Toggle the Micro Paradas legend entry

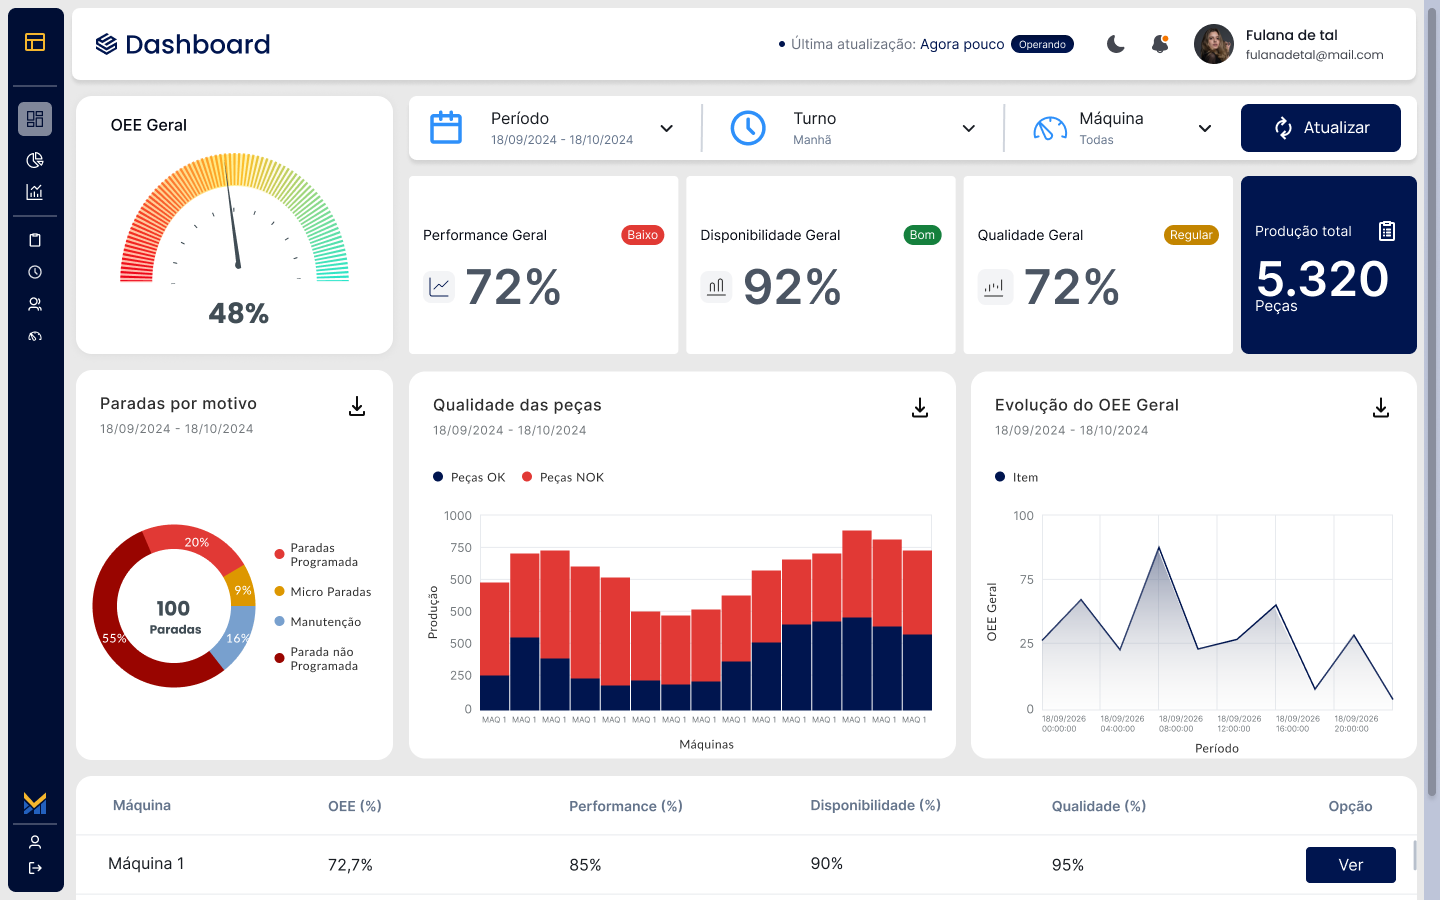(x=323, y=592)
